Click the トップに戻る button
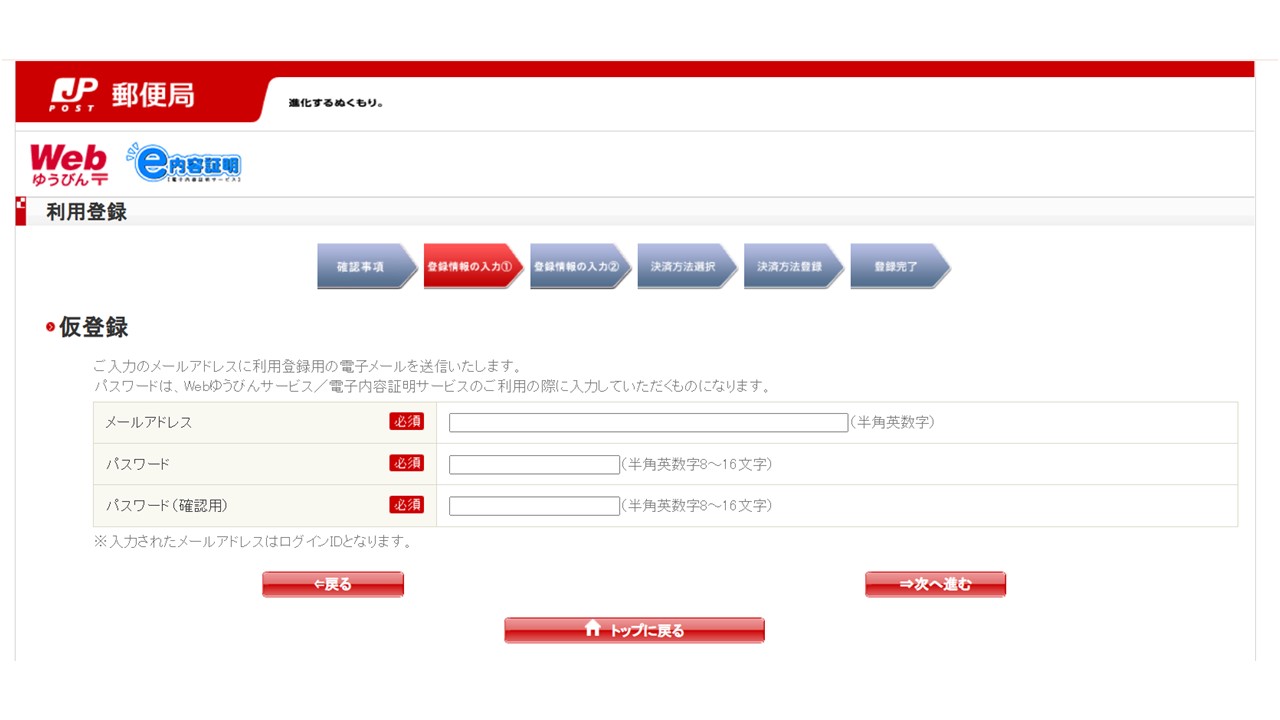 (635, 629)
